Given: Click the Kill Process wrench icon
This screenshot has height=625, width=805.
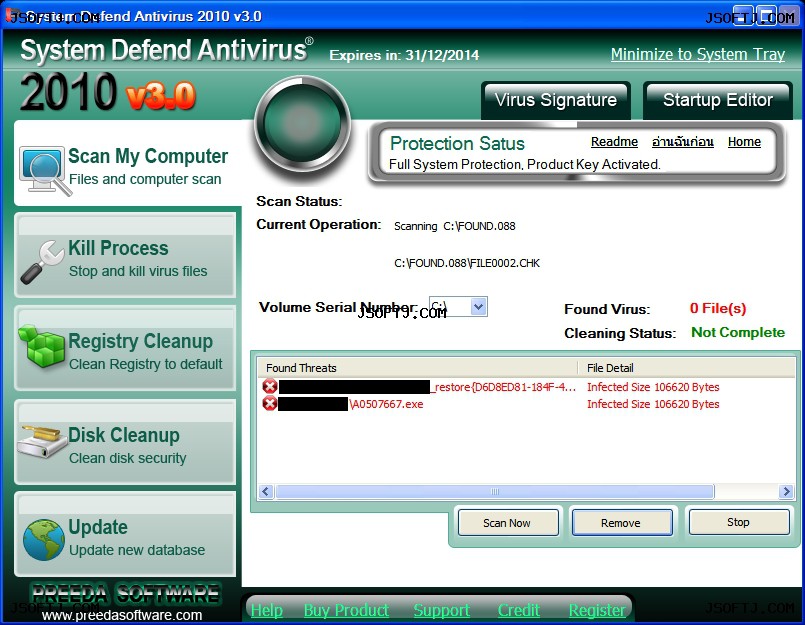Looking at the screenshot, I should tap(42, 261).
